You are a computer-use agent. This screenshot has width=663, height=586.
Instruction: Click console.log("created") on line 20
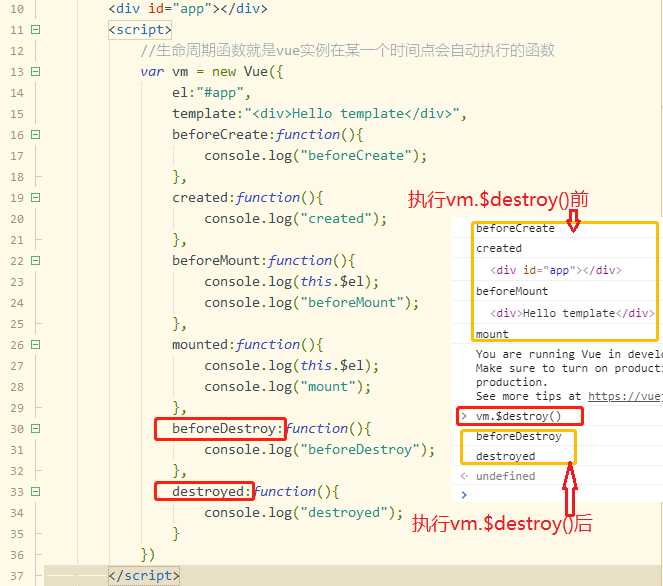(x=296, y=219)
